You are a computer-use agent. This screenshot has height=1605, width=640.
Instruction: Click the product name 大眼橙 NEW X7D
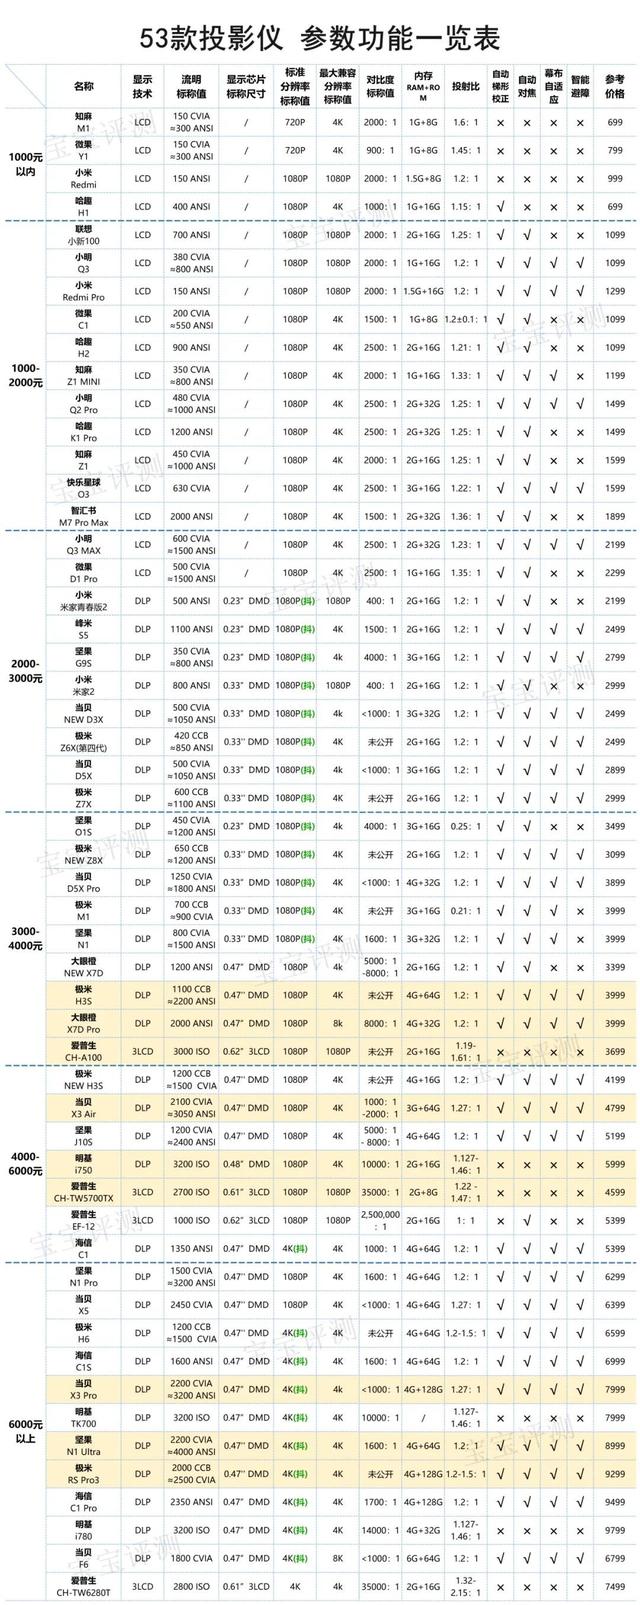[x=84, y=966]
